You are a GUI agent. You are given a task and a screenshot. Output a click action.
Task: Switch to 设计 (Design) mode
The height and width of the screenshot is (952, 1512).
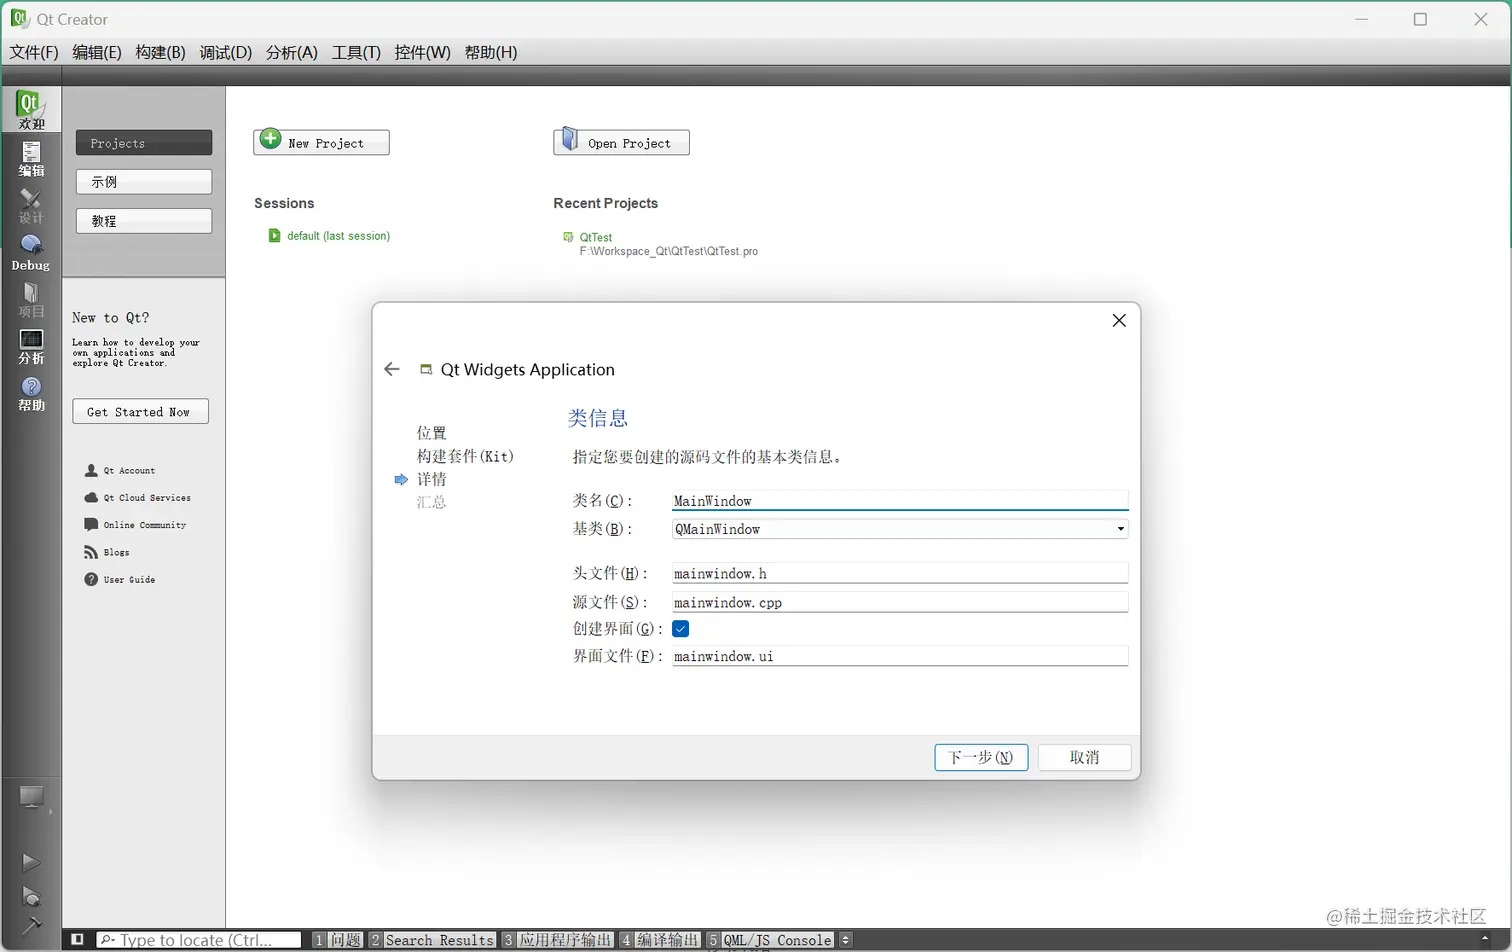point(31,206)
